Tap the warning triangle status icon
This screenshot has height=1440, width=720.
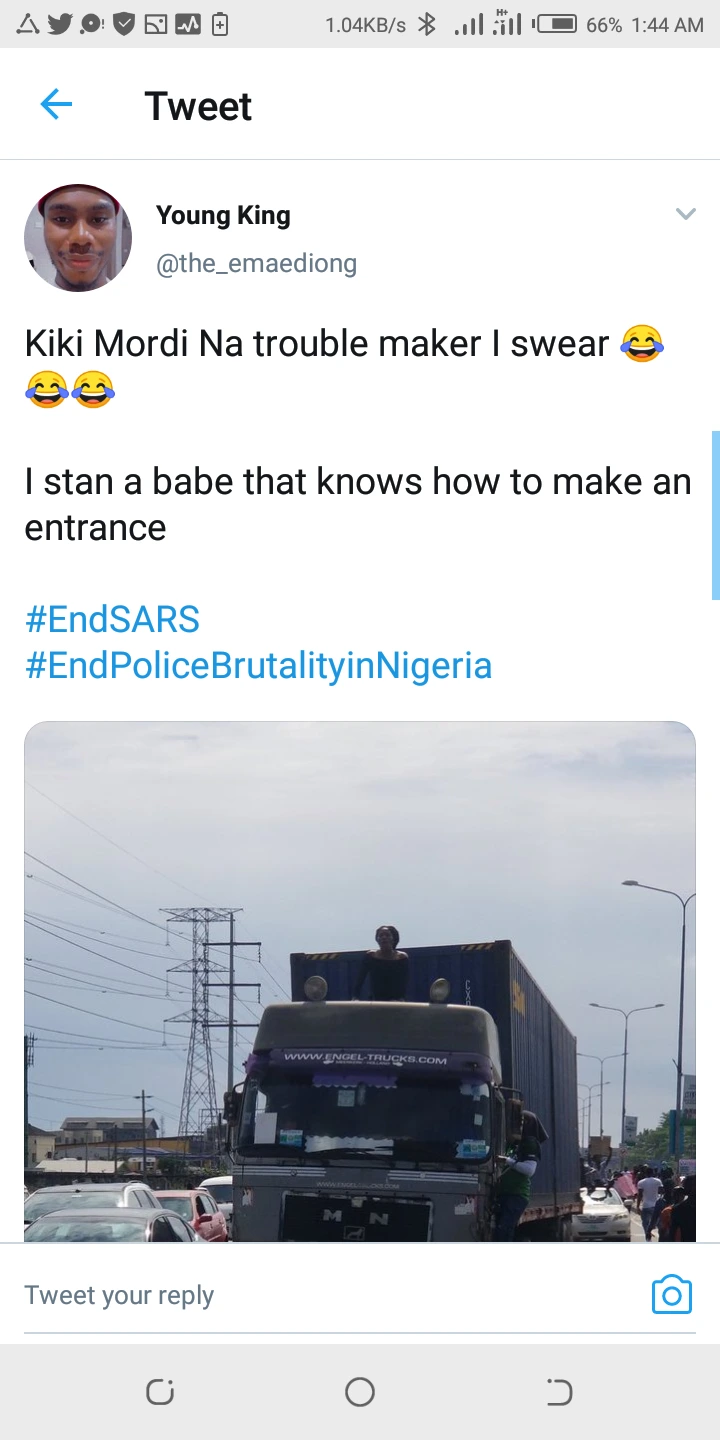tap(27, 24)
